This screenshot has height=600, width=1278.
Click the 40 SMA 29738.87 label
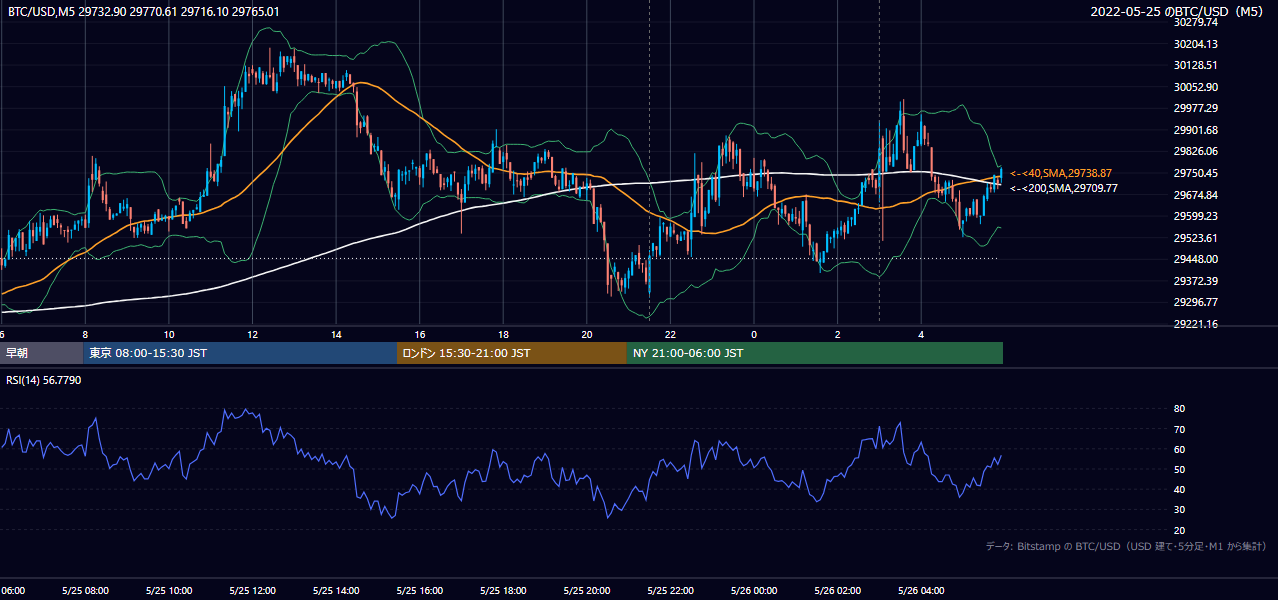pyautogui.click(x=1061, y=173)
